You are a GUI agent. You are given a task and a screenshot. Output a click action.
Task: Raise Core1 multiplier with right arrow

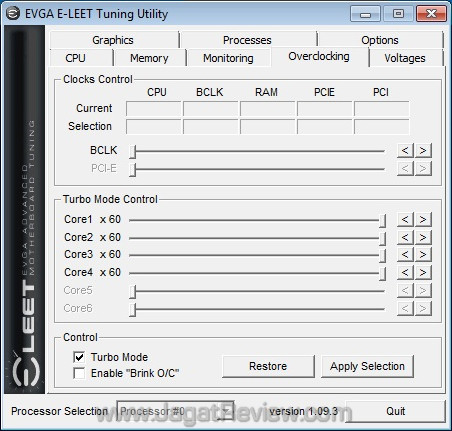(x=423, y=220)
